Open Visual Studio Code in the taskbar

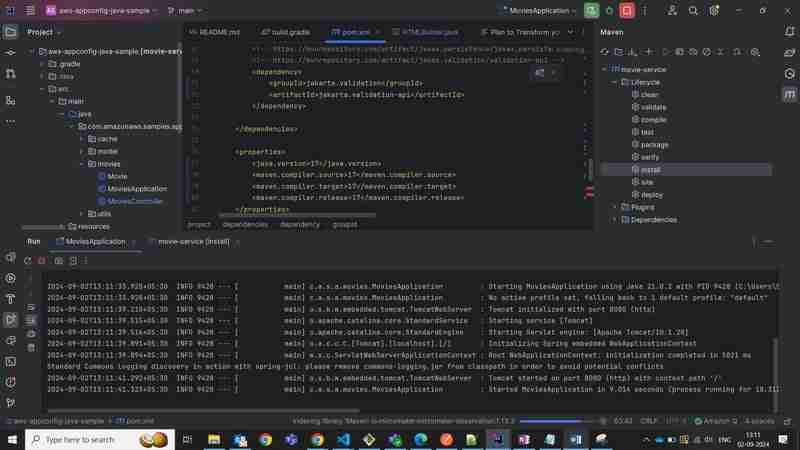(x=343, y=439)
